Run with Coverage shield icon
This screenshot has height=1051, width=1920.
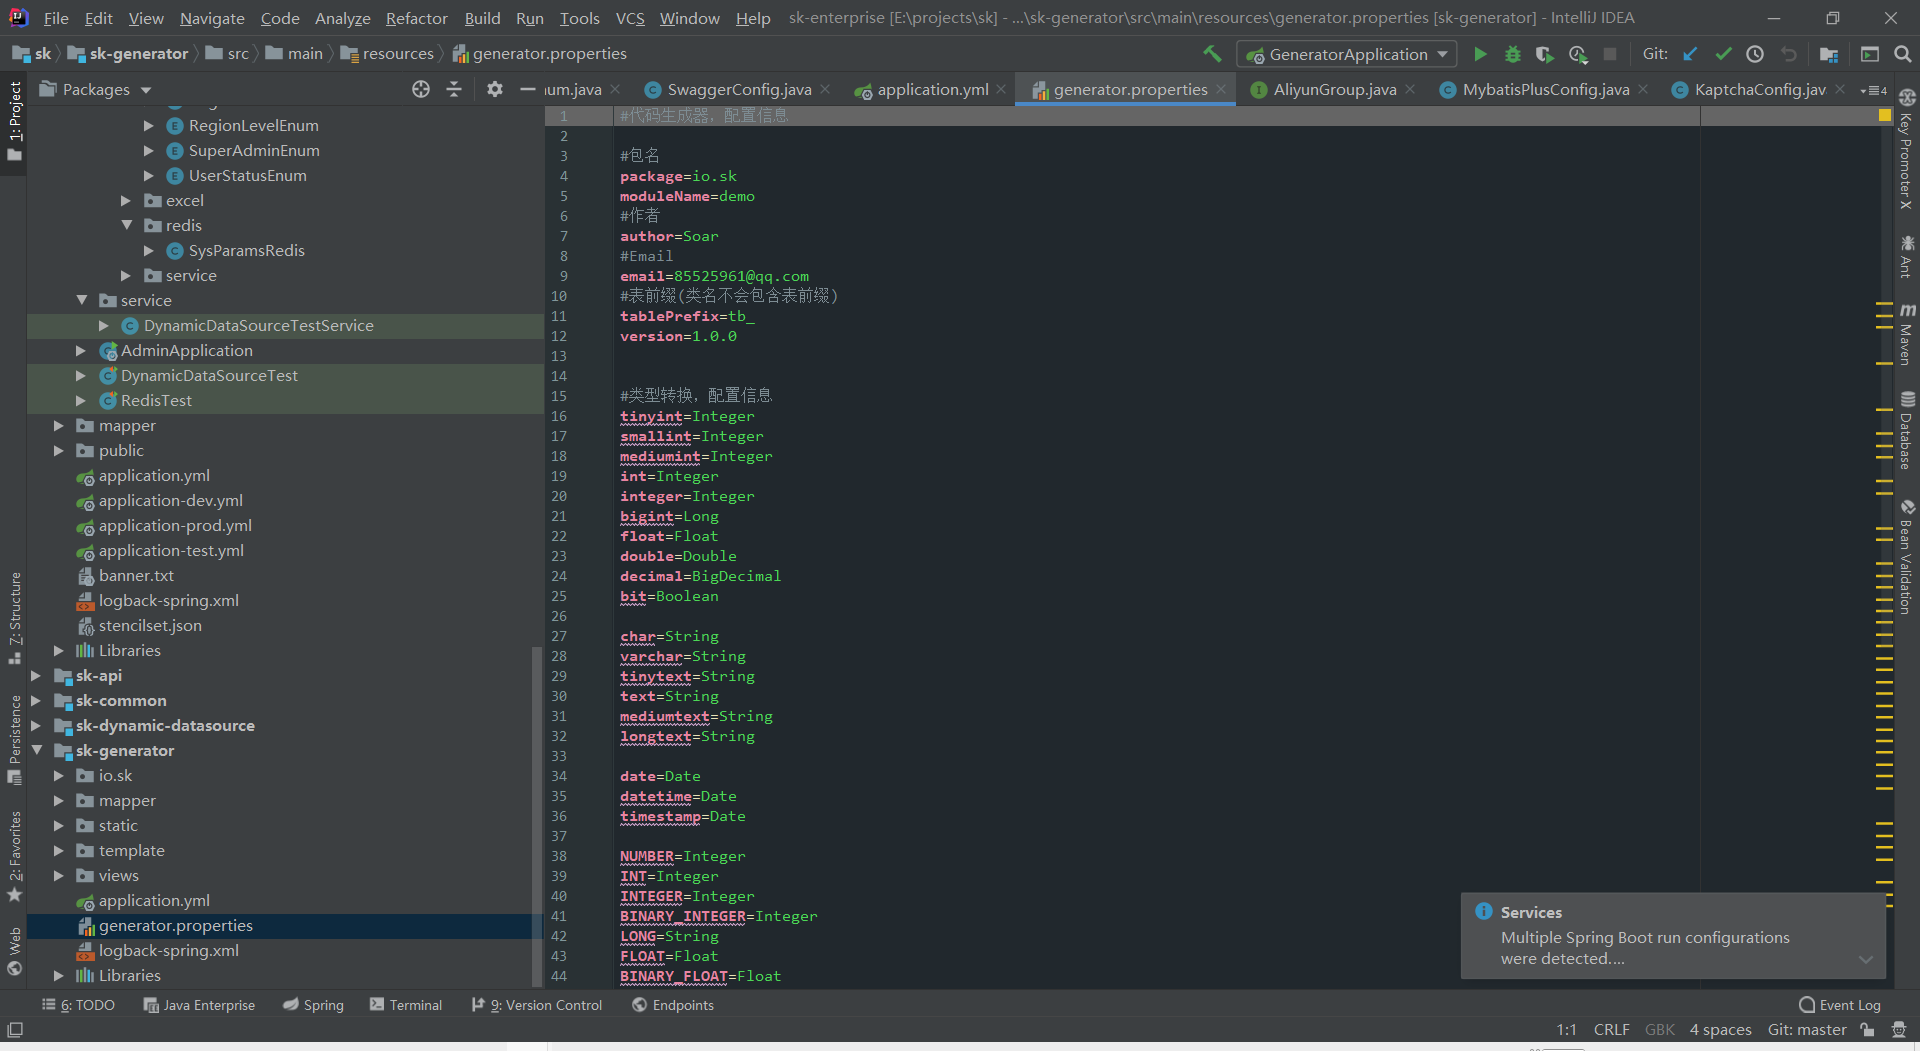1545,54
